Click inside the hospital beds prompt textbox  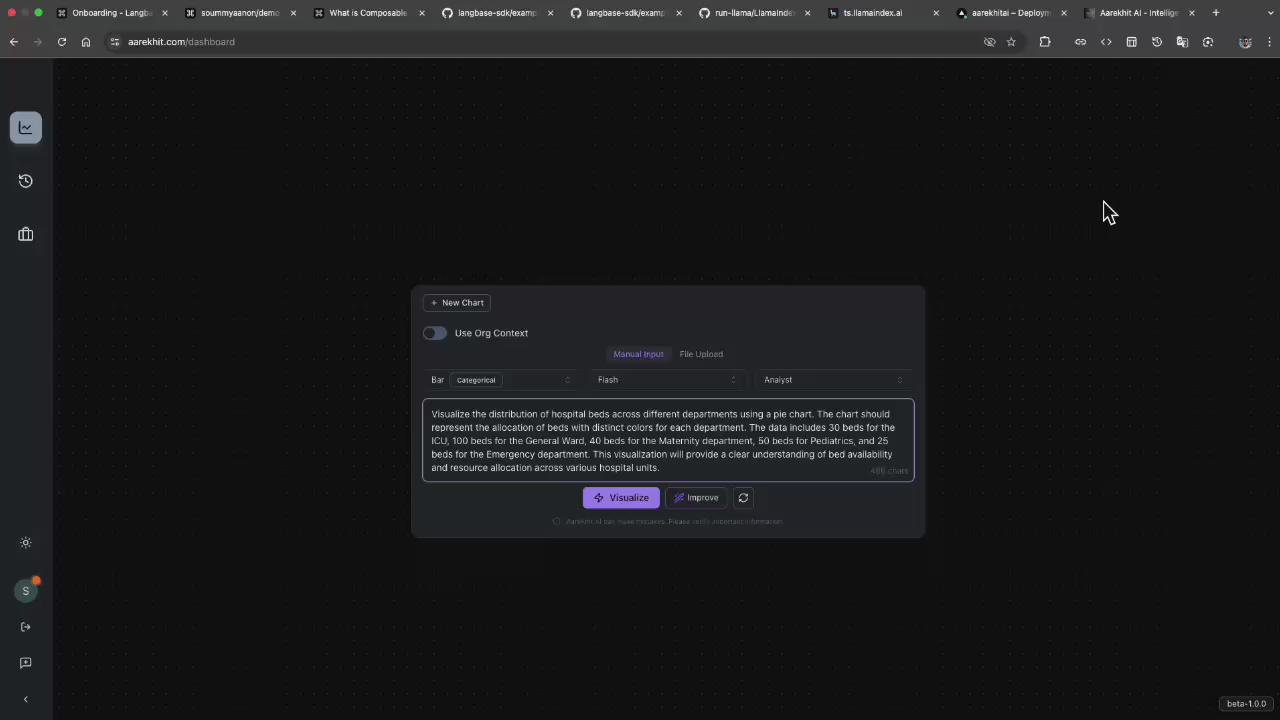[x=668, y=440]
